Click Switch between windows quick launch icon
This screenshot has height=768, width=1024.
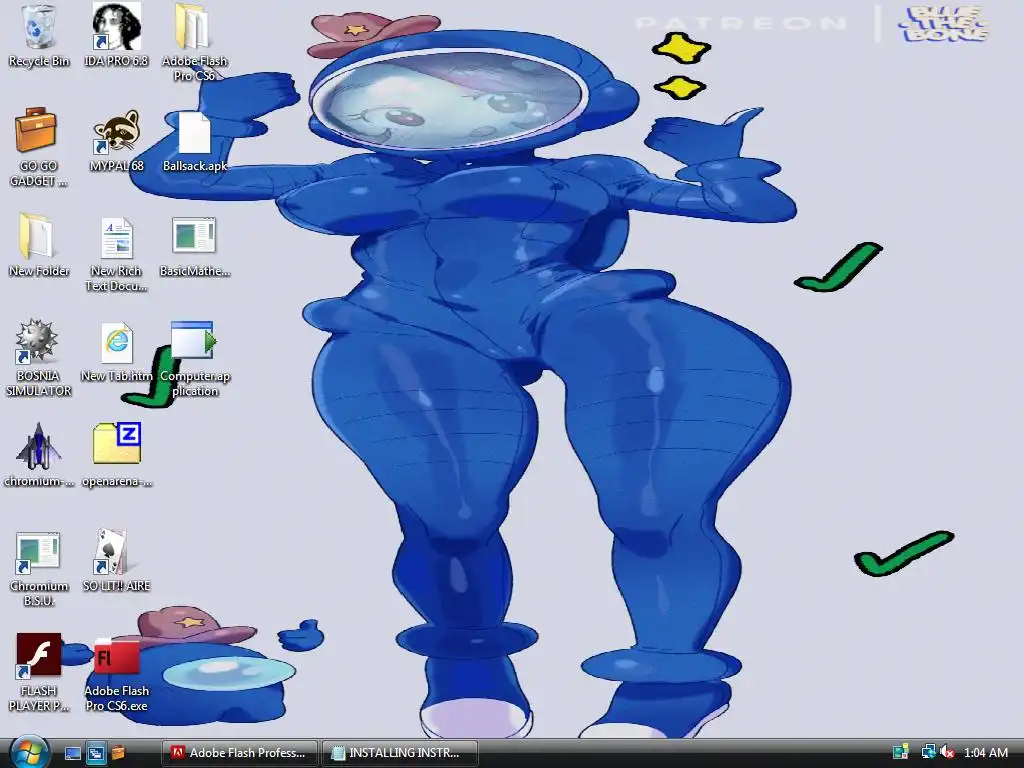tap(95, 753)
